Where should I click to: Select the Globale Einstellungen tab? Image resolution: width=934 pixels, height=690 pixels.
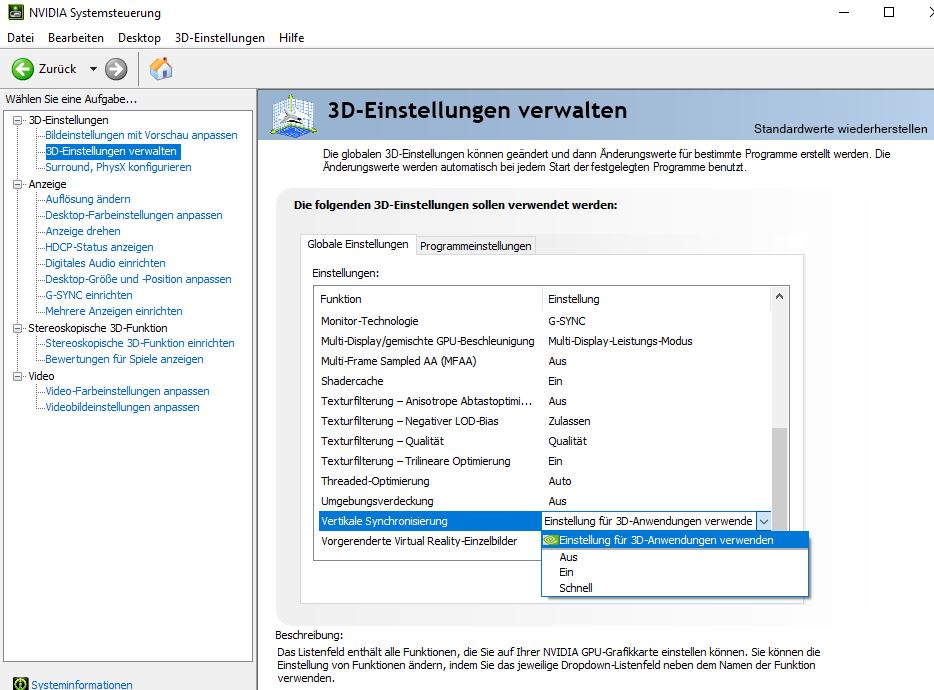357,244
